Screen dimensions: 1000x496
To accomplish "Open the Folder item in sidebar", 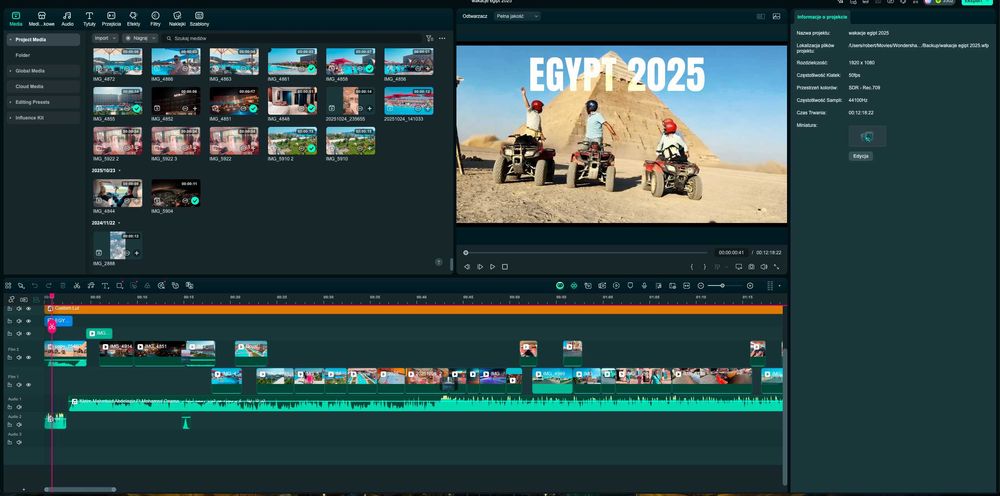I will (43, 55).
